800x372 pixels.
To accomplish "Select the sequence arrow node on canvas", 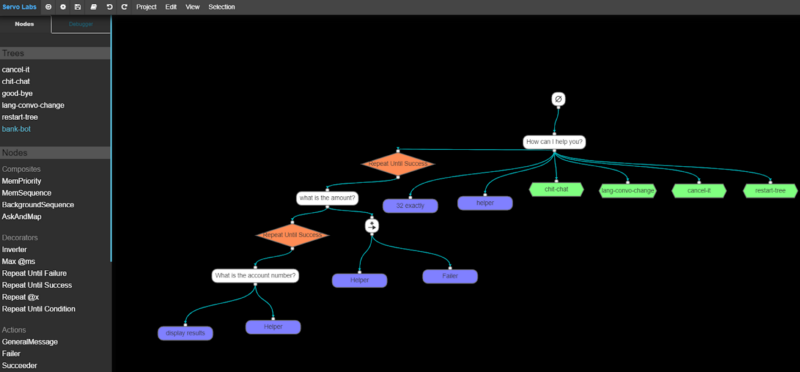I will pyautogui.click(x=372, y=226).
